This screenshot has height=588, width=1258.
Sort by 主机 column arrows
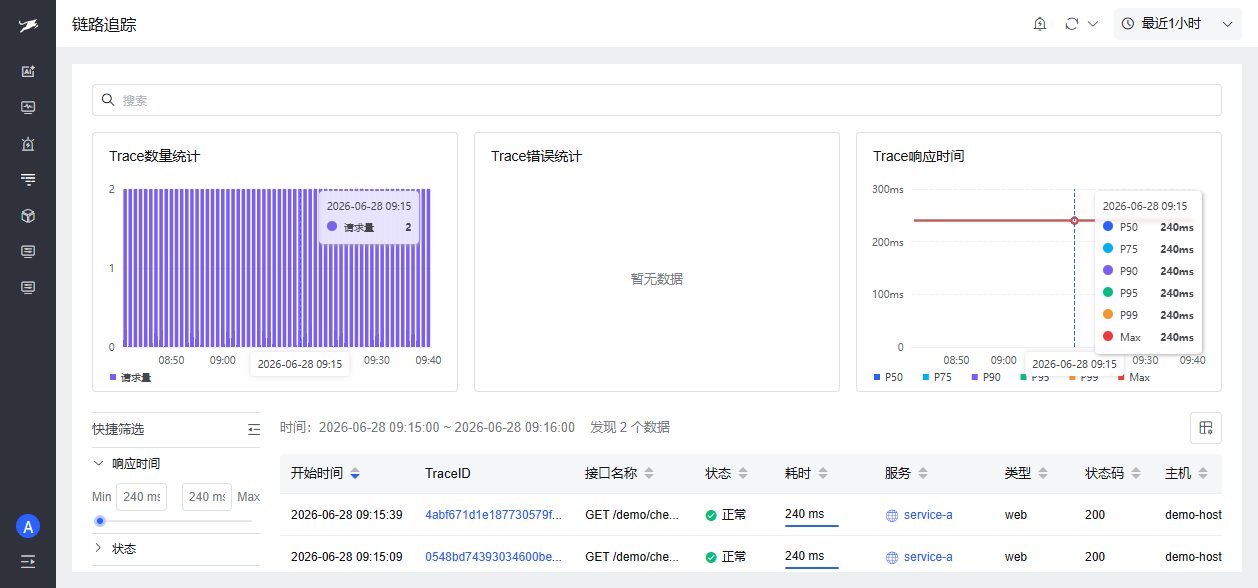(x=1203, y=473)
